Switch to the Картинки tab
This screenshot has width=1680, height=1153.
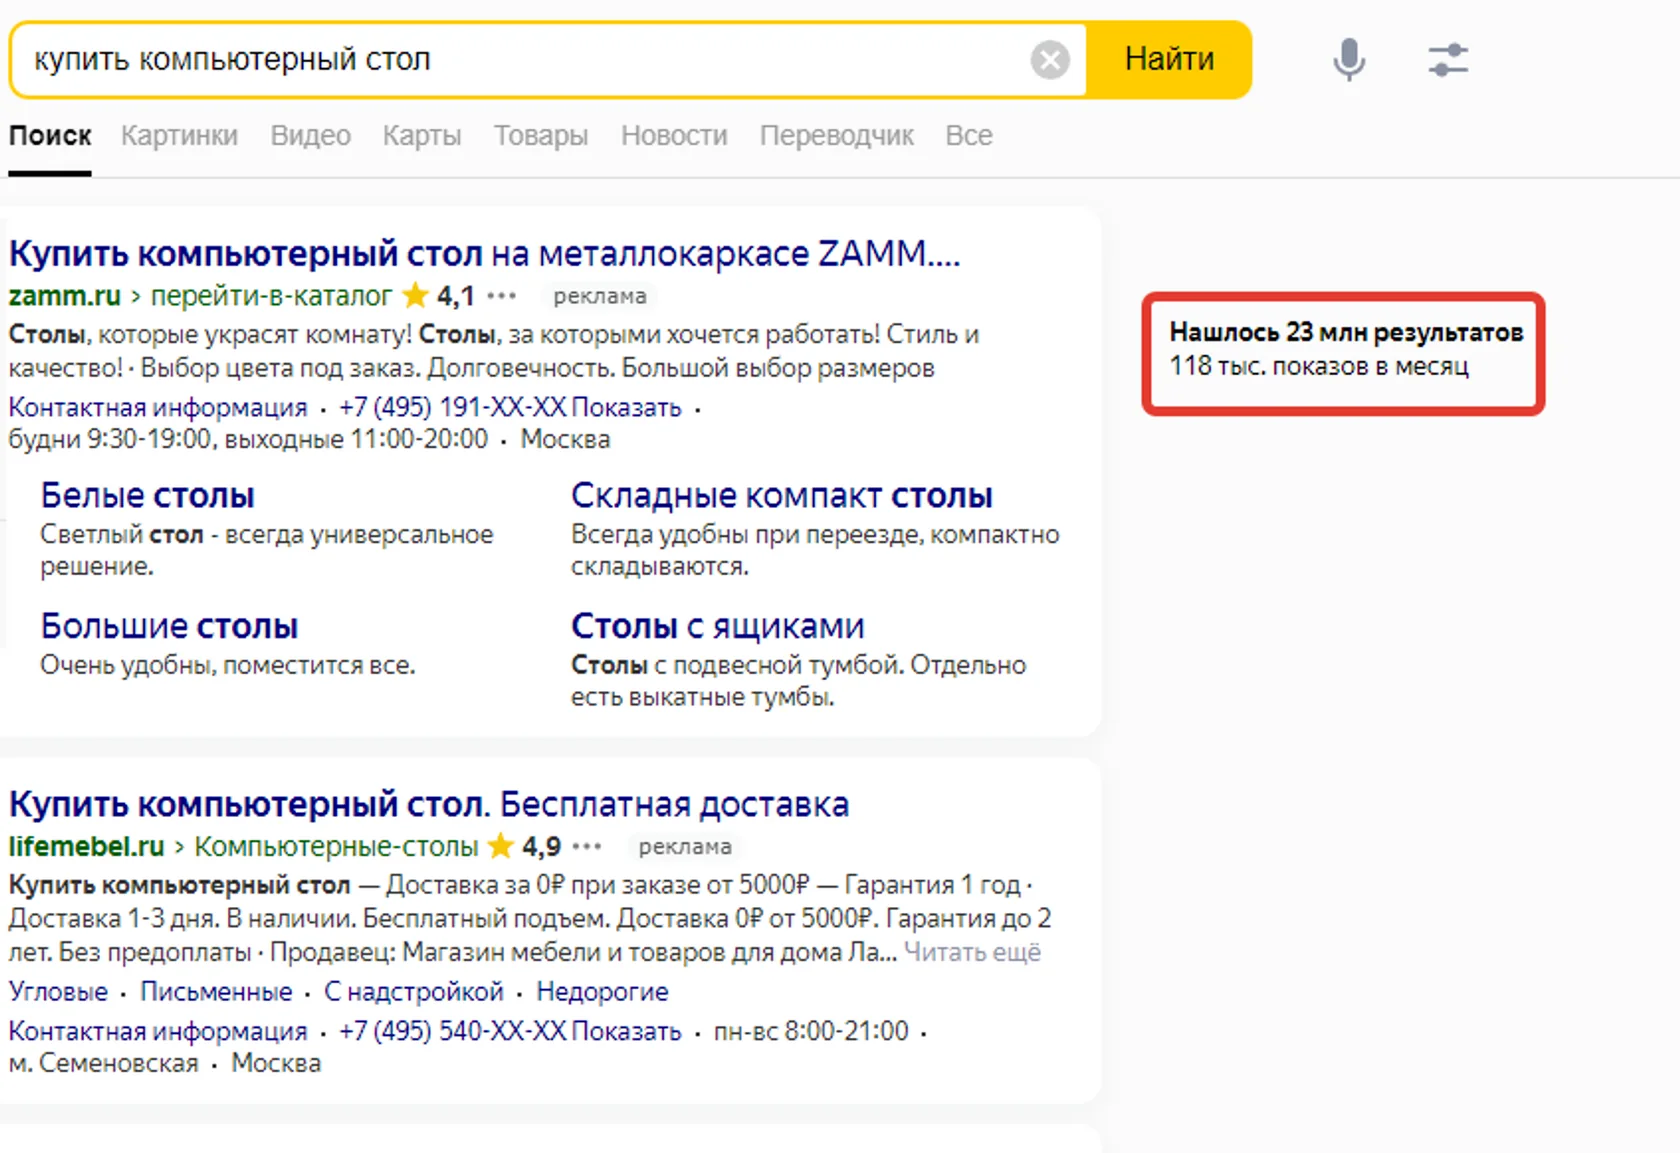[x=179, y=136]
